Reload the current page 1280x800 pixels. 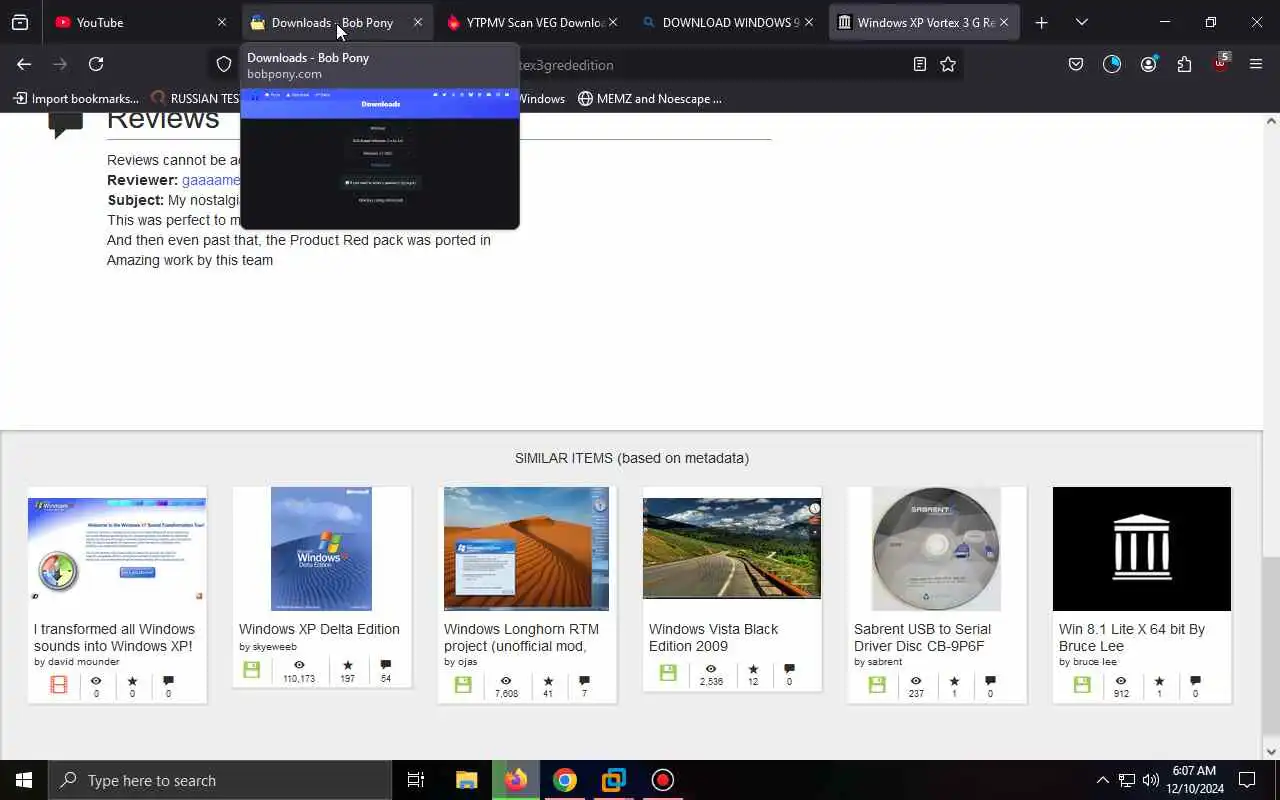[96, 64]
